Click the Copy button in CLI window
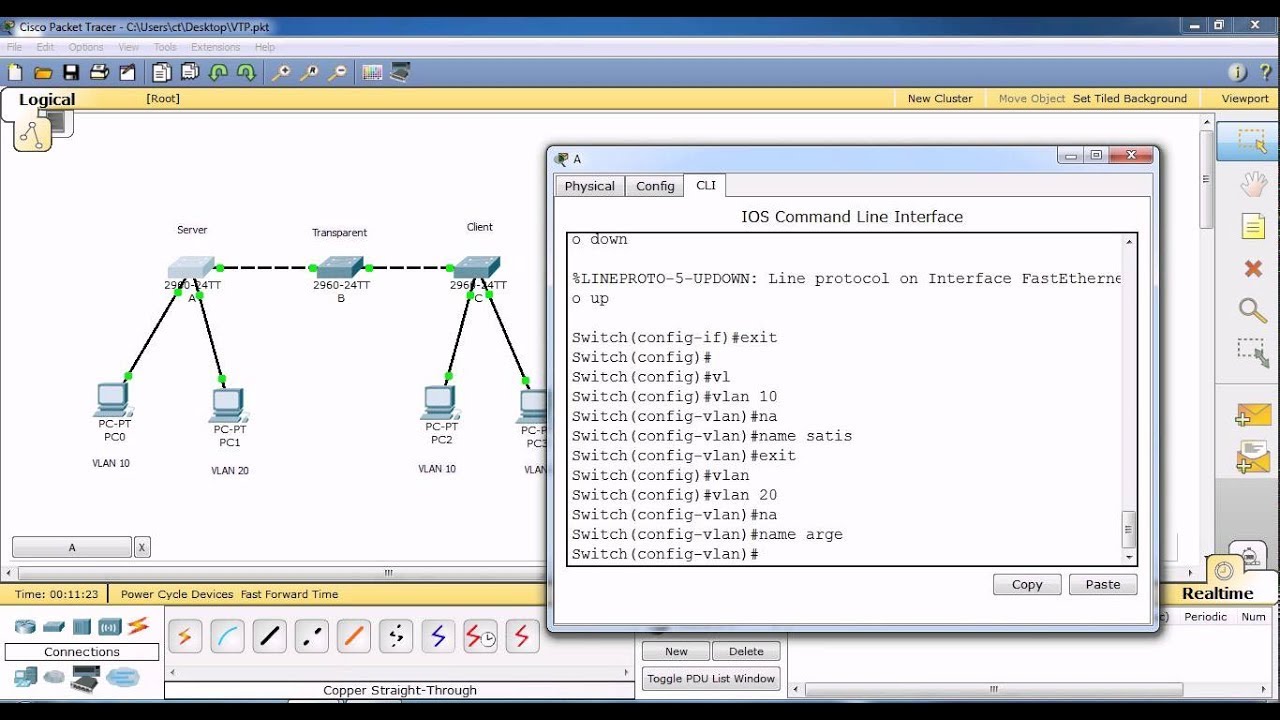The image size is (1280, 720). (1027, 585)
